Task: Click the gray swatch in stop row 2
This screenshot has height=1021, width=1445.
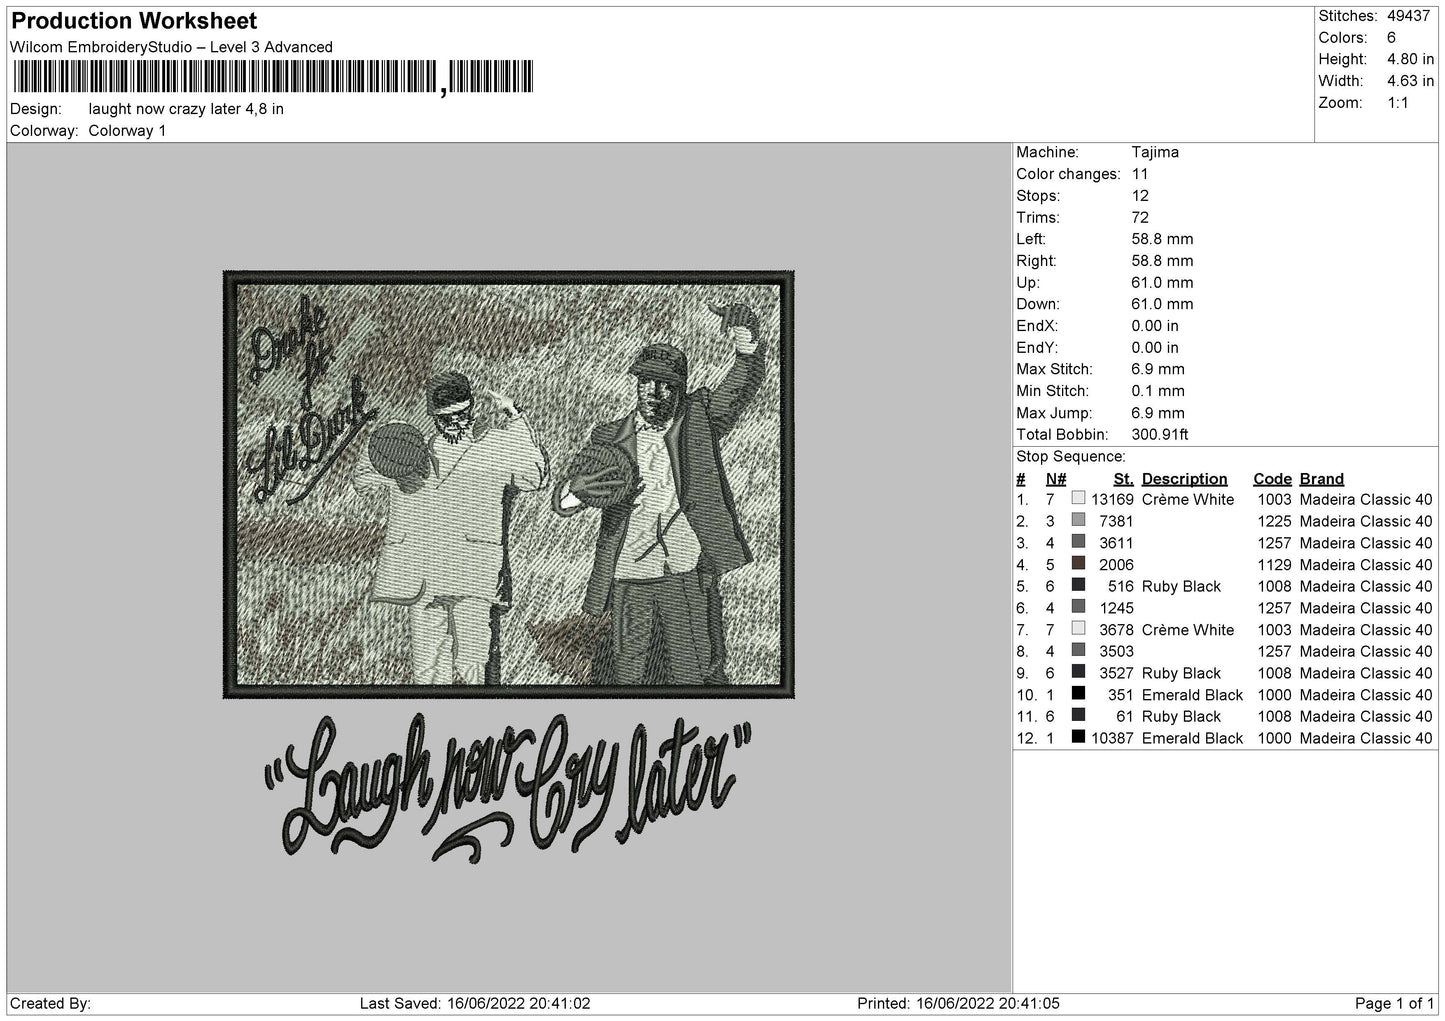Action: point(1078,520)
